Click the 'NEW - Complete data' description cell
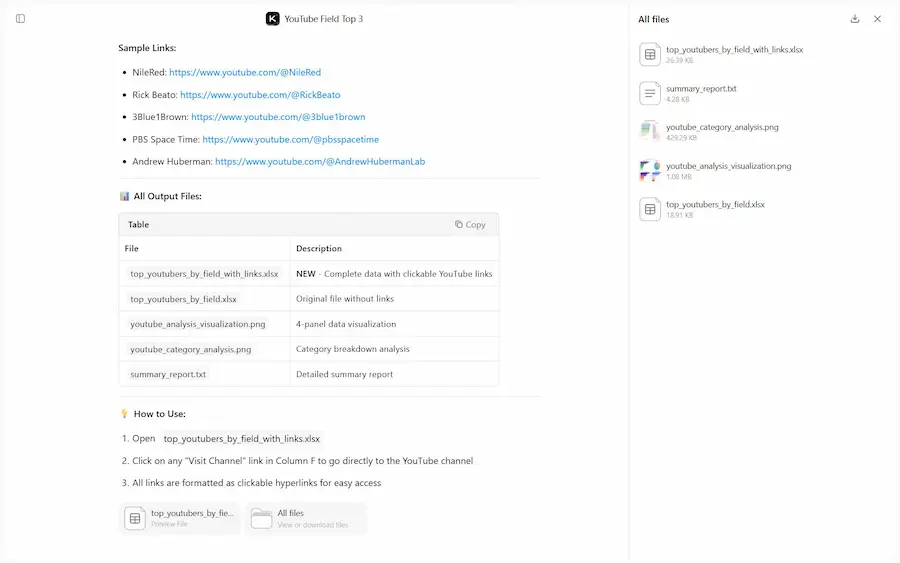 (394, 274)
